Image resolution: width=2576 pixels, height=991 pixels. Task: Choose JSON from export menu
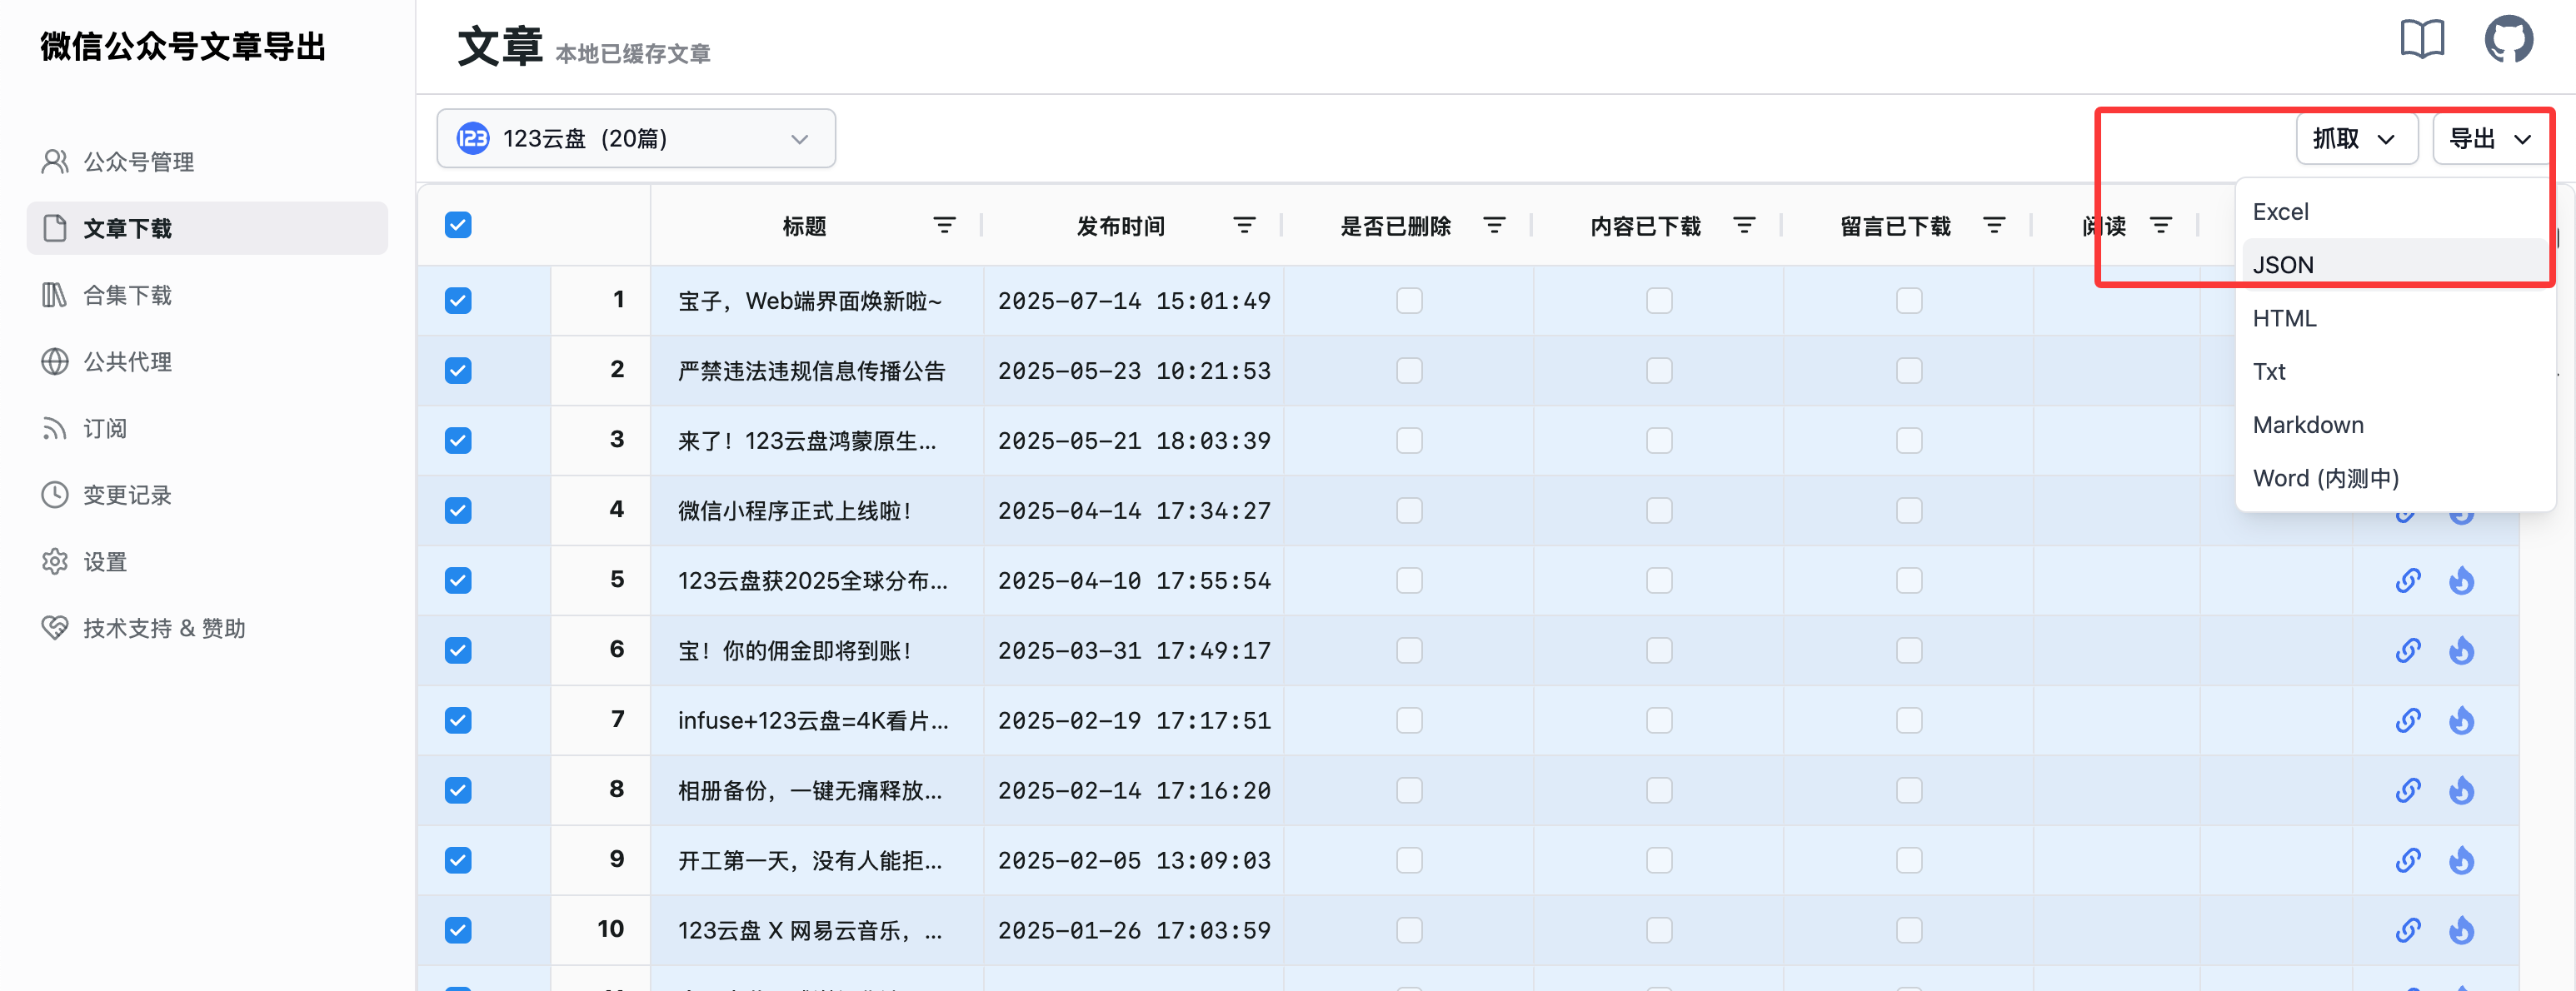click(2283, 265)
